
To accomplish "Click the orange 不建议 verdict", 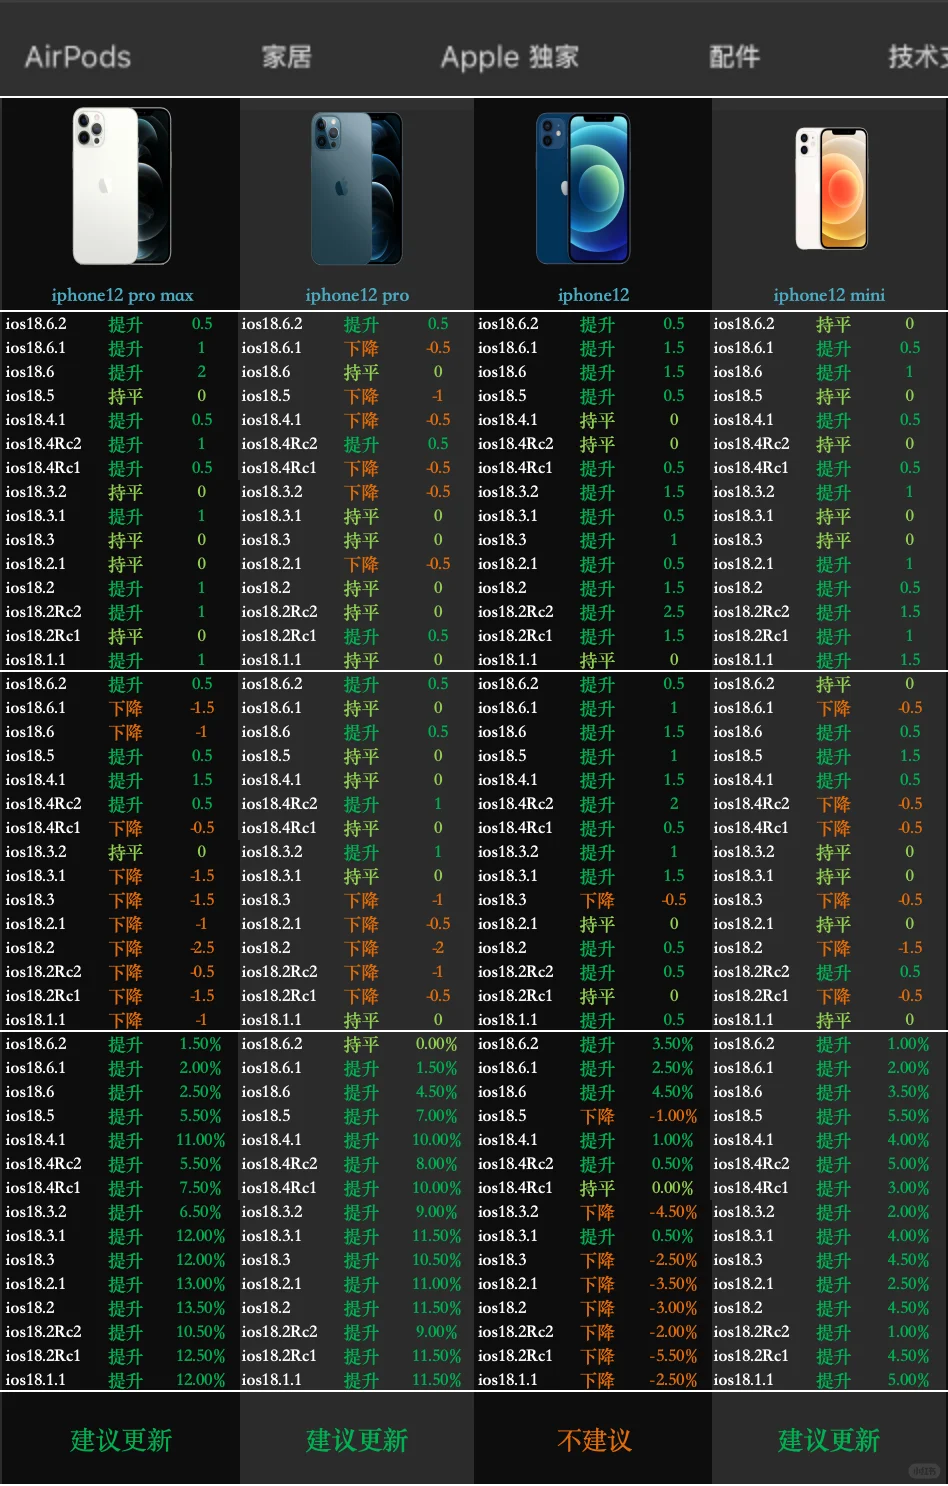I will click(594, 1440).
